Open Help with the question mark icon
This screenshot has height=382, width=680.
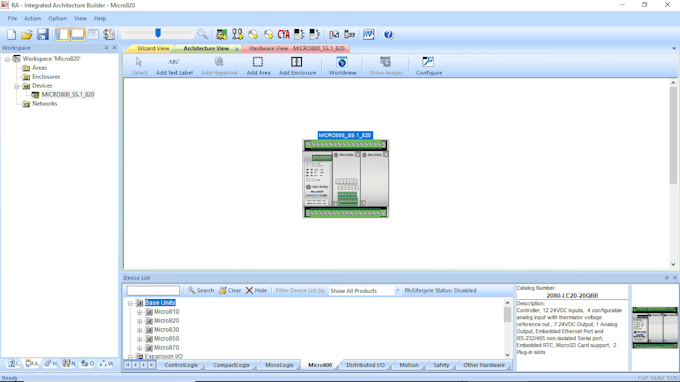click(x=389, y=34)
